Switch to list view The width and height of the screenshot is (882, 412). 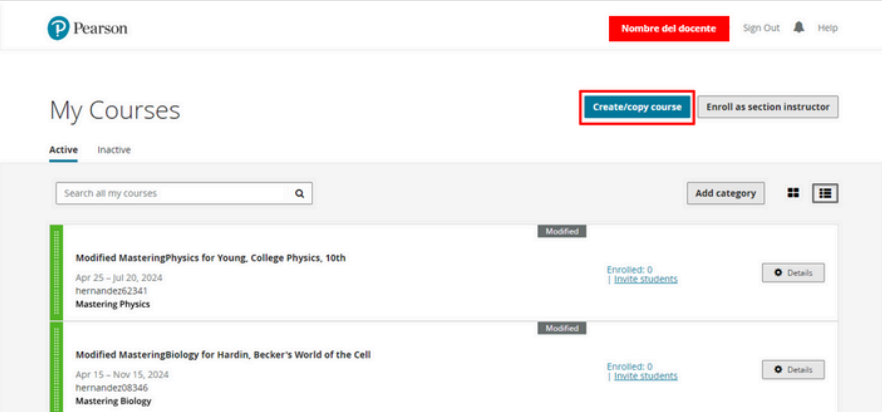(825, 193)
